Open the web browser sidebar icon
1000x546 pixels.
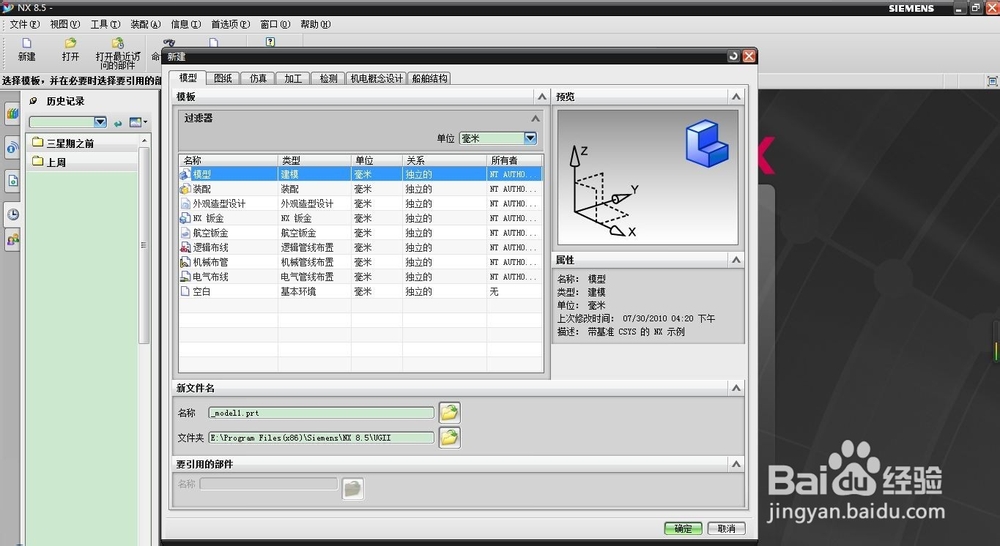[12, 148]
